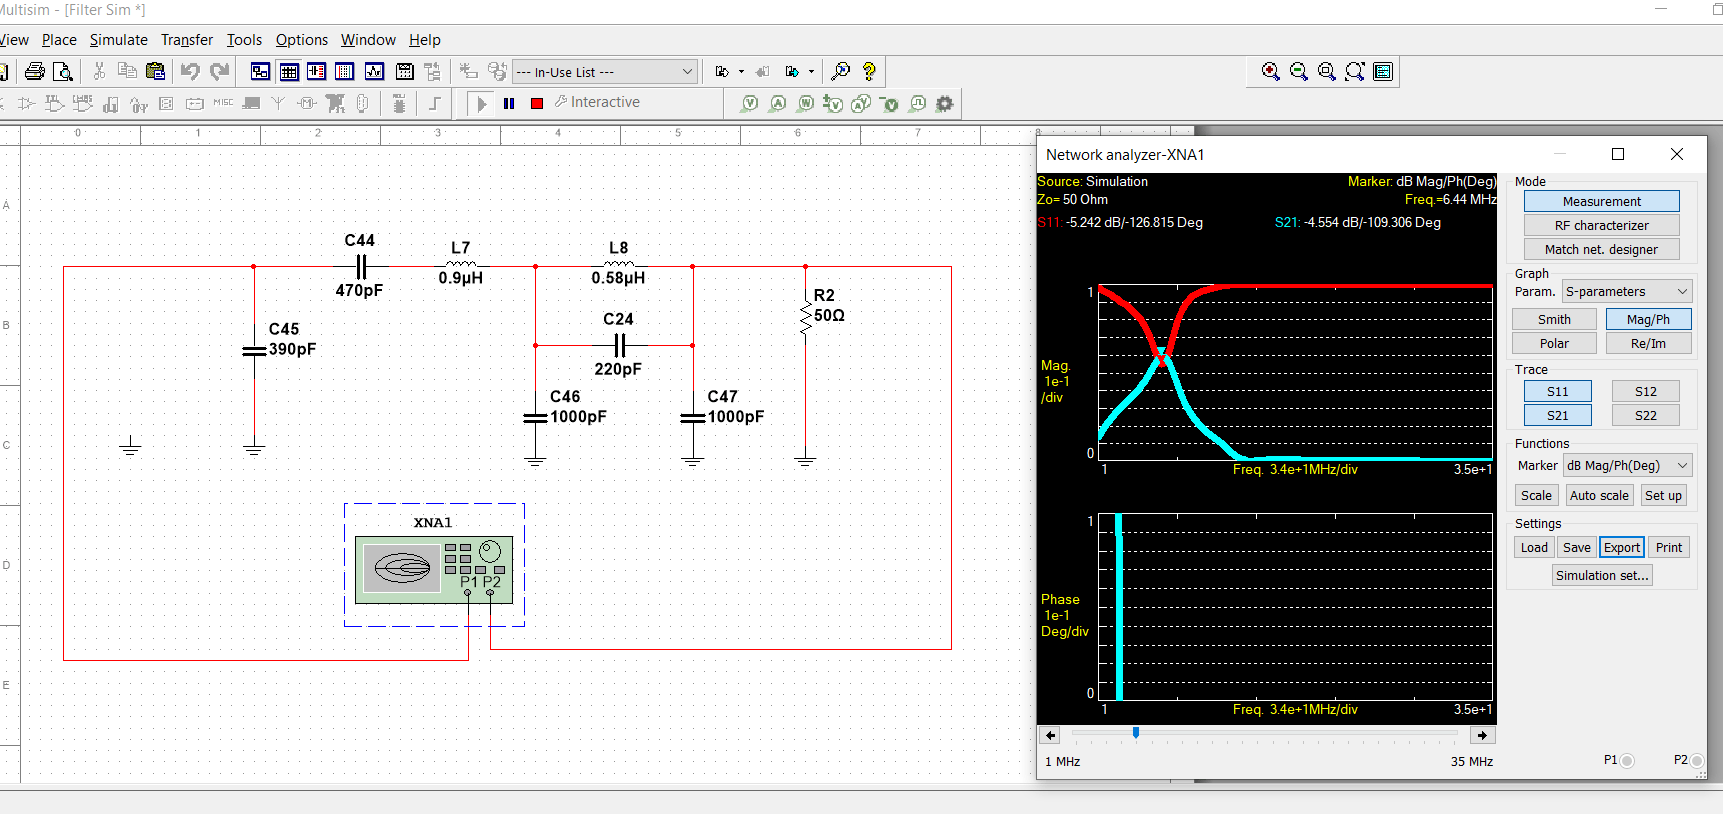Enable the S22 trace
This screenshot has width=1723, height=814.
click(1645, 415)
